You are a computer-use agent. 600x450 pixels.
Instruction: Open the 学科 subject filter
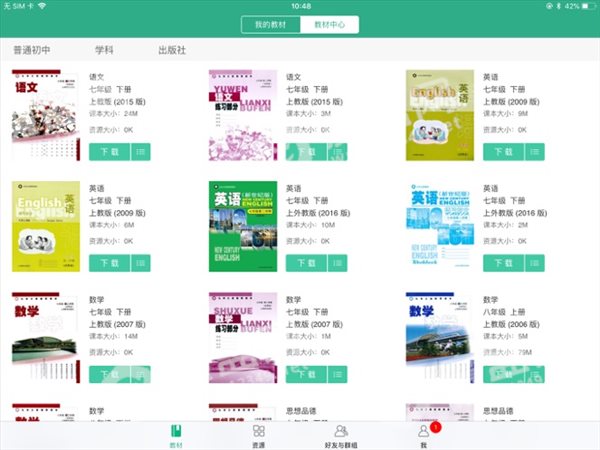[104, 50]
